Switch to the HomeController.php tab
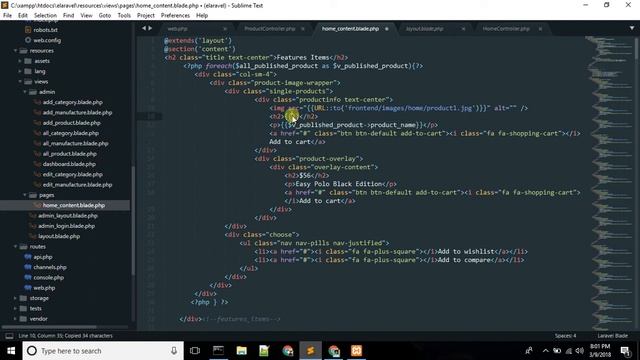 point(506,29)
